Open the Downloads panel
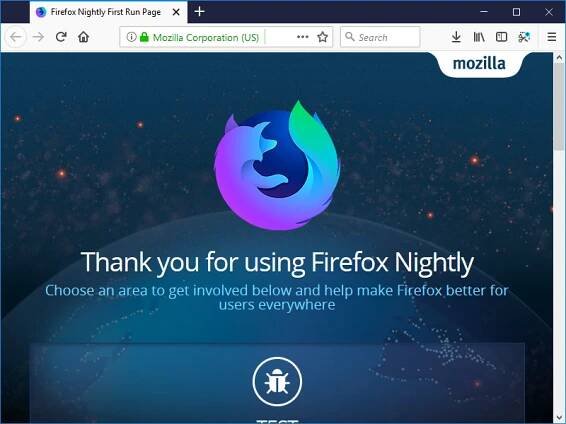The image size is (566, 424). click(456, 37)
